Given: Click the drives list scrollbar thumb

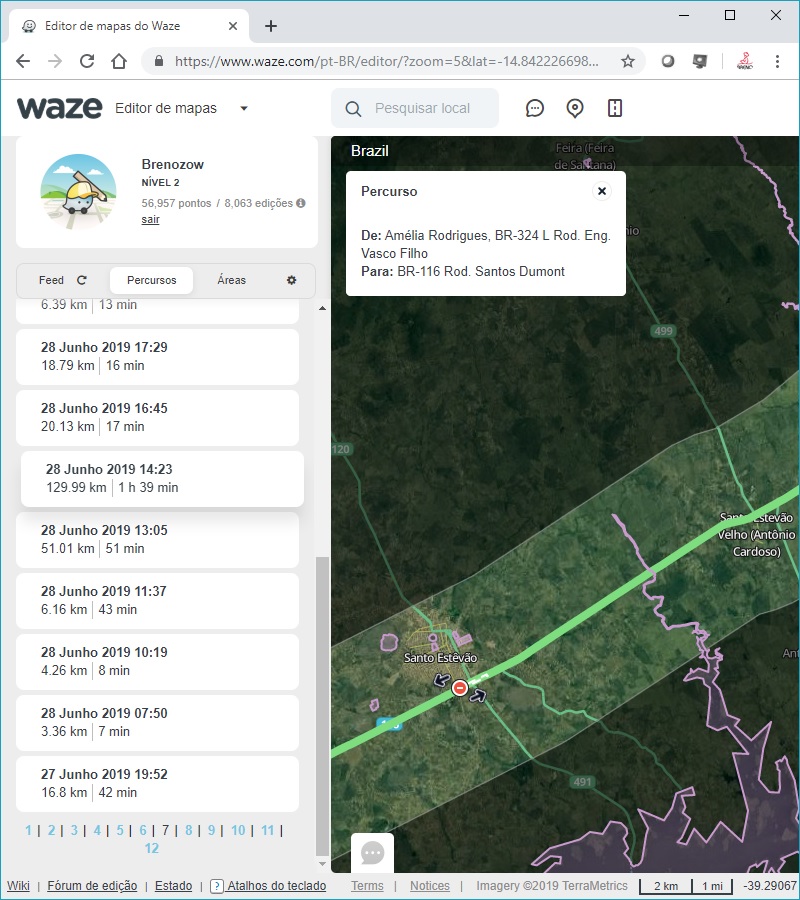Looking at the screenshot, I should (x=321, y=700).
